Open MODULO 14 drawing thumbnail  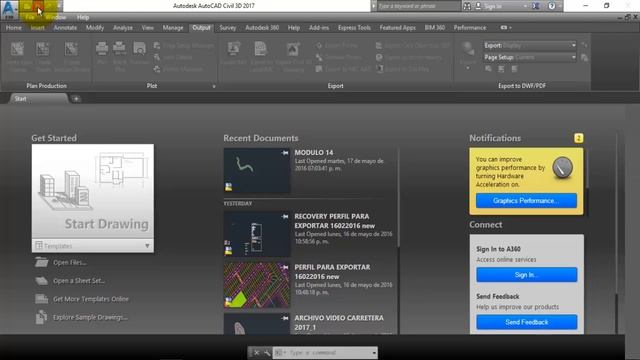257,170
